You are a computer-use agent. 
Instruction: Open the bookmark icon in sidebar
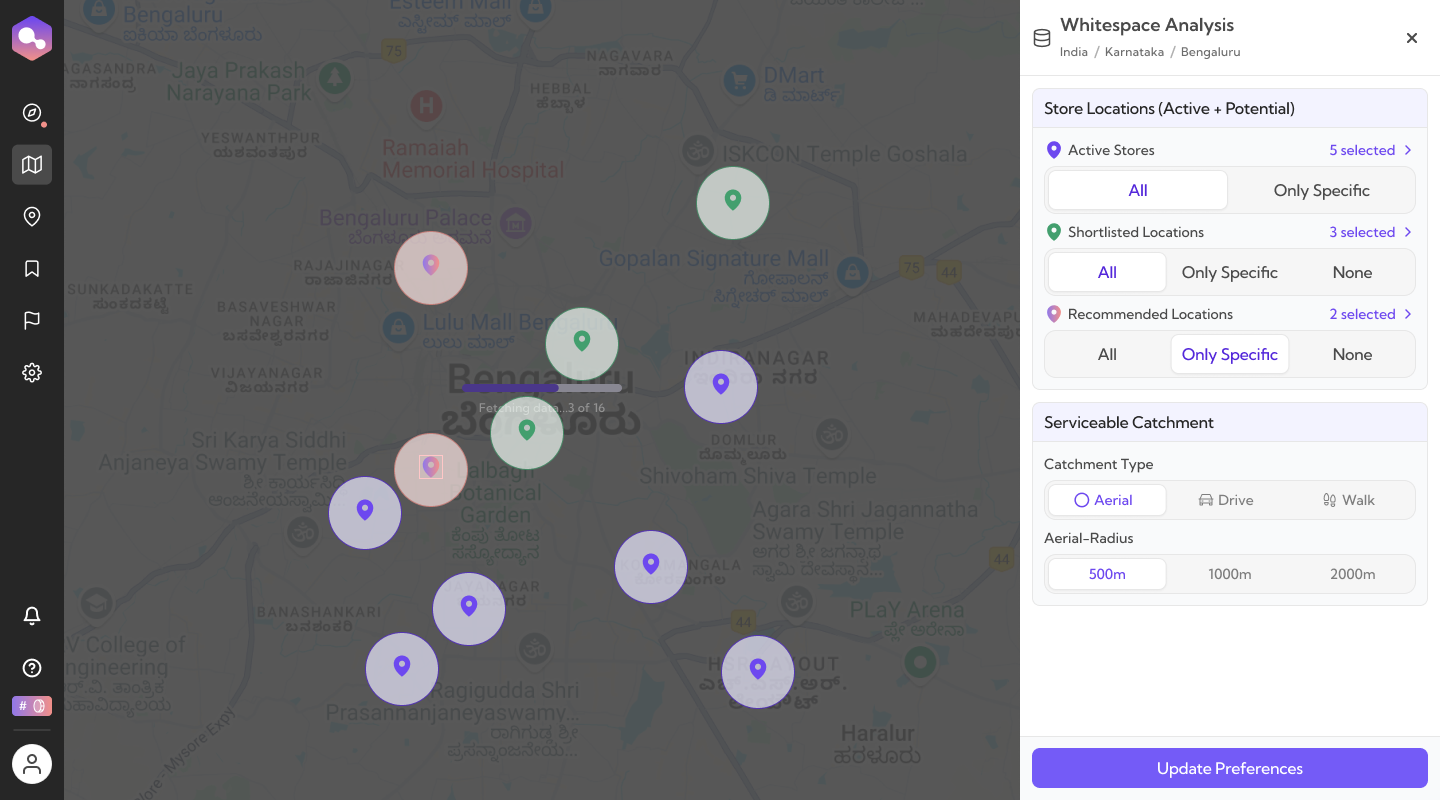pos(32,268)
